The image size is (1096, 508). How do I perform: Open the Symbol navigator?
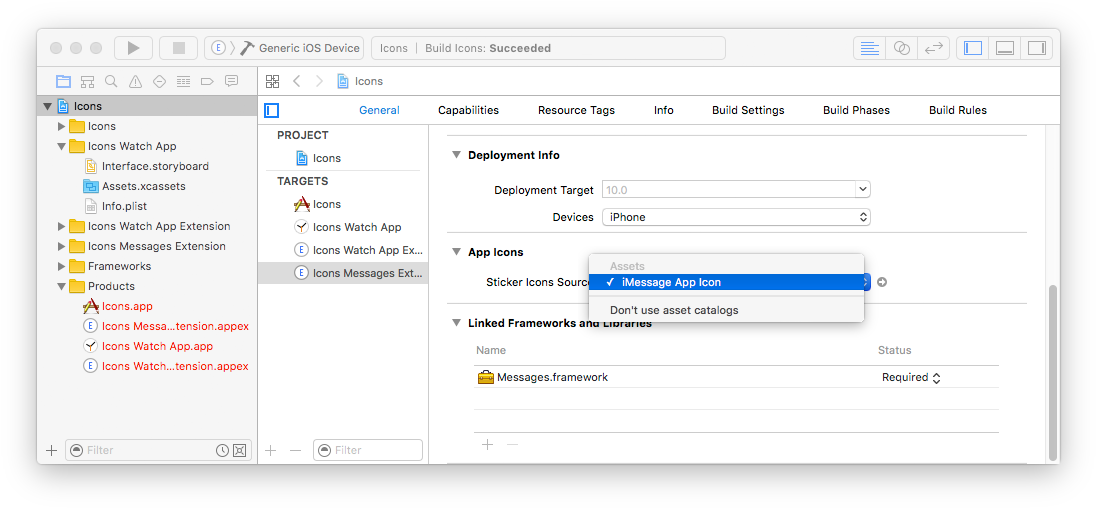[87, 82]
